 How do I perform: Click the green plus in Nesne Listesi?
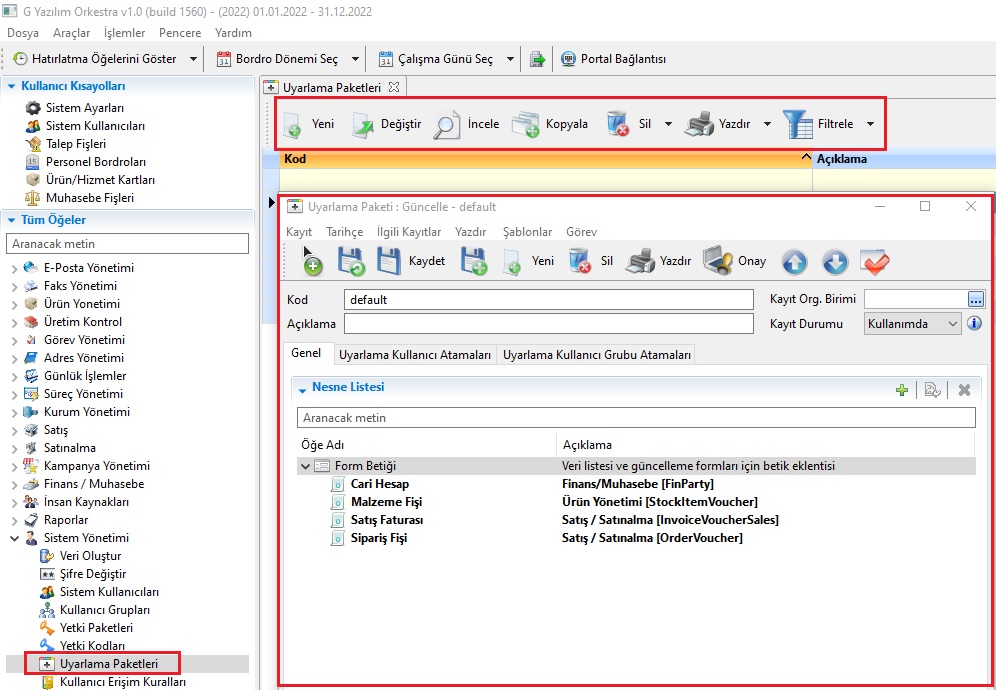pyautogui.click(x=902, y=390)
